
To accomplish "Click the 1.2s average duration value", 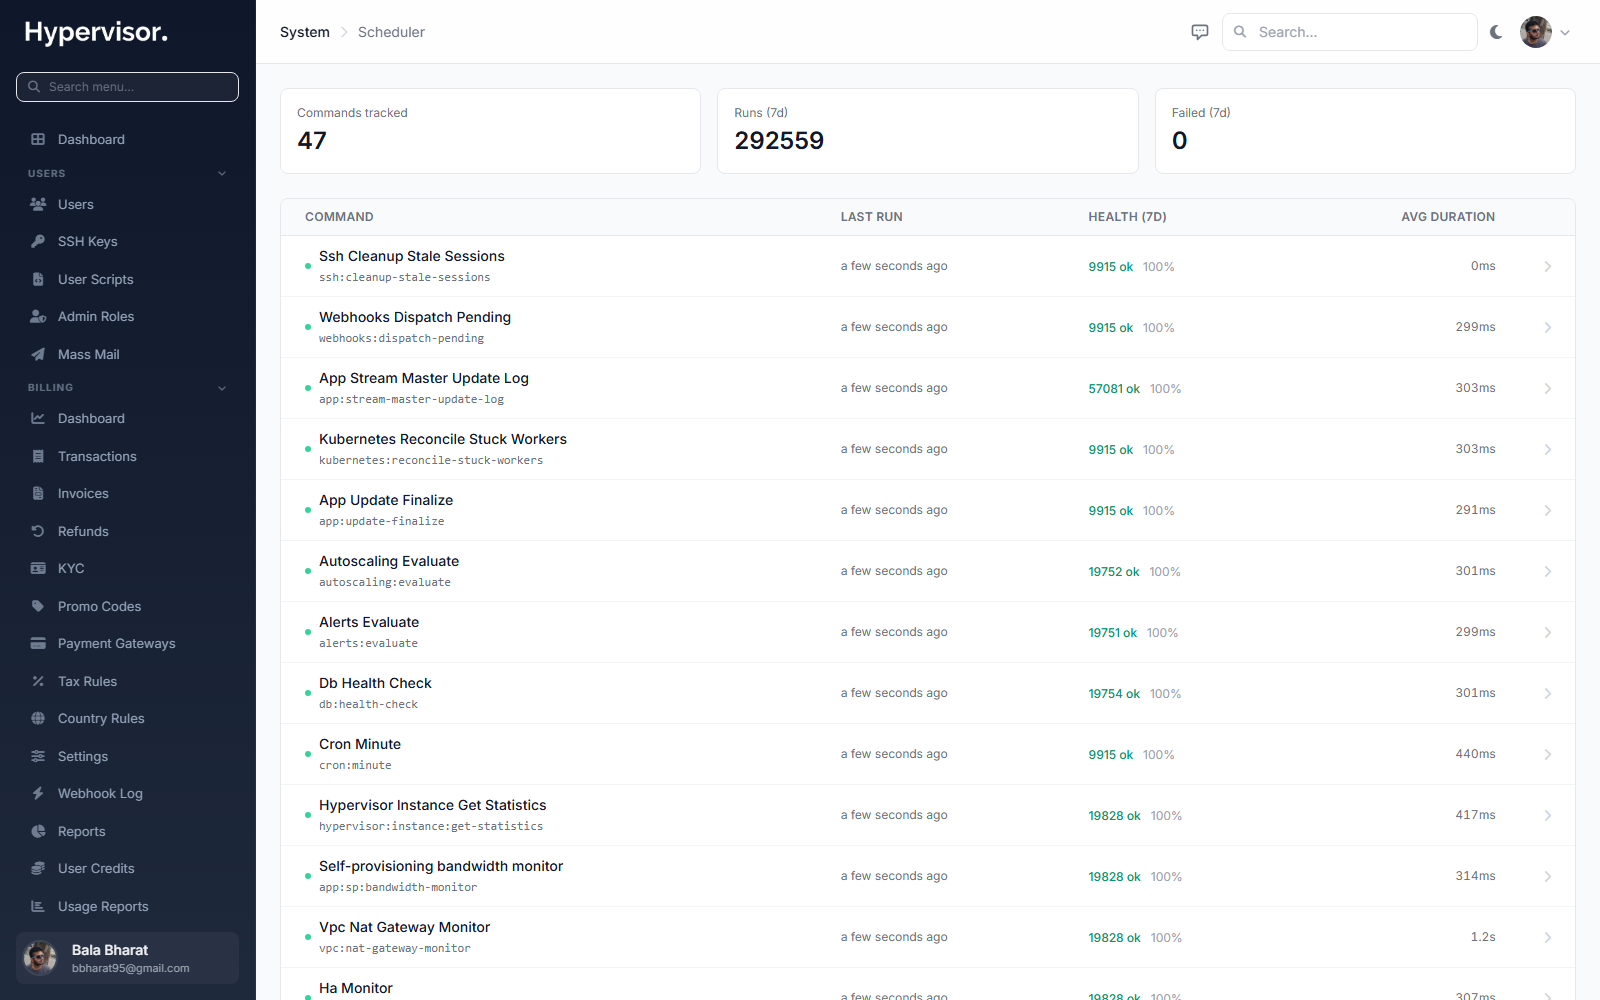I will pyautogui.click(x=1483, y=937).
